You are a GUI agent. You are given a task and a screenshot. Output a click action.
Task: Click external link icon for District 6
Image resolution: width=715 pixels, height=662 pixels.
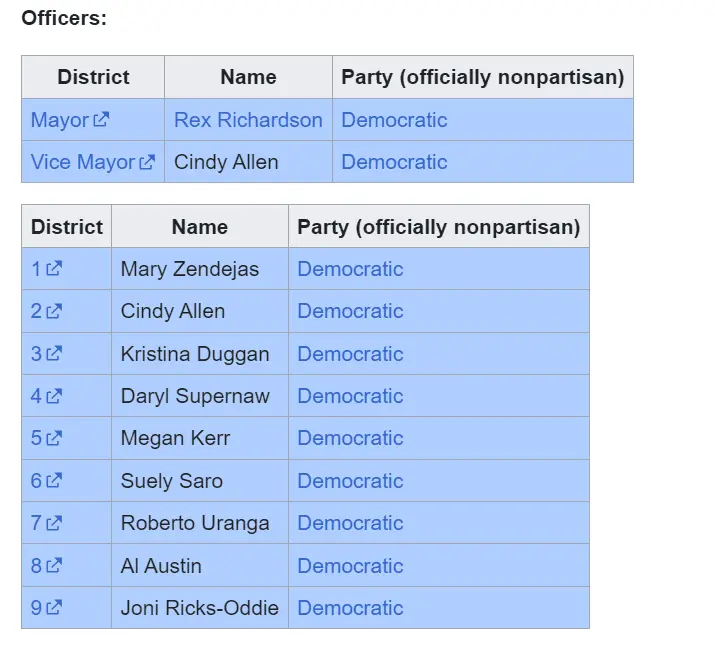coord(54,481)
